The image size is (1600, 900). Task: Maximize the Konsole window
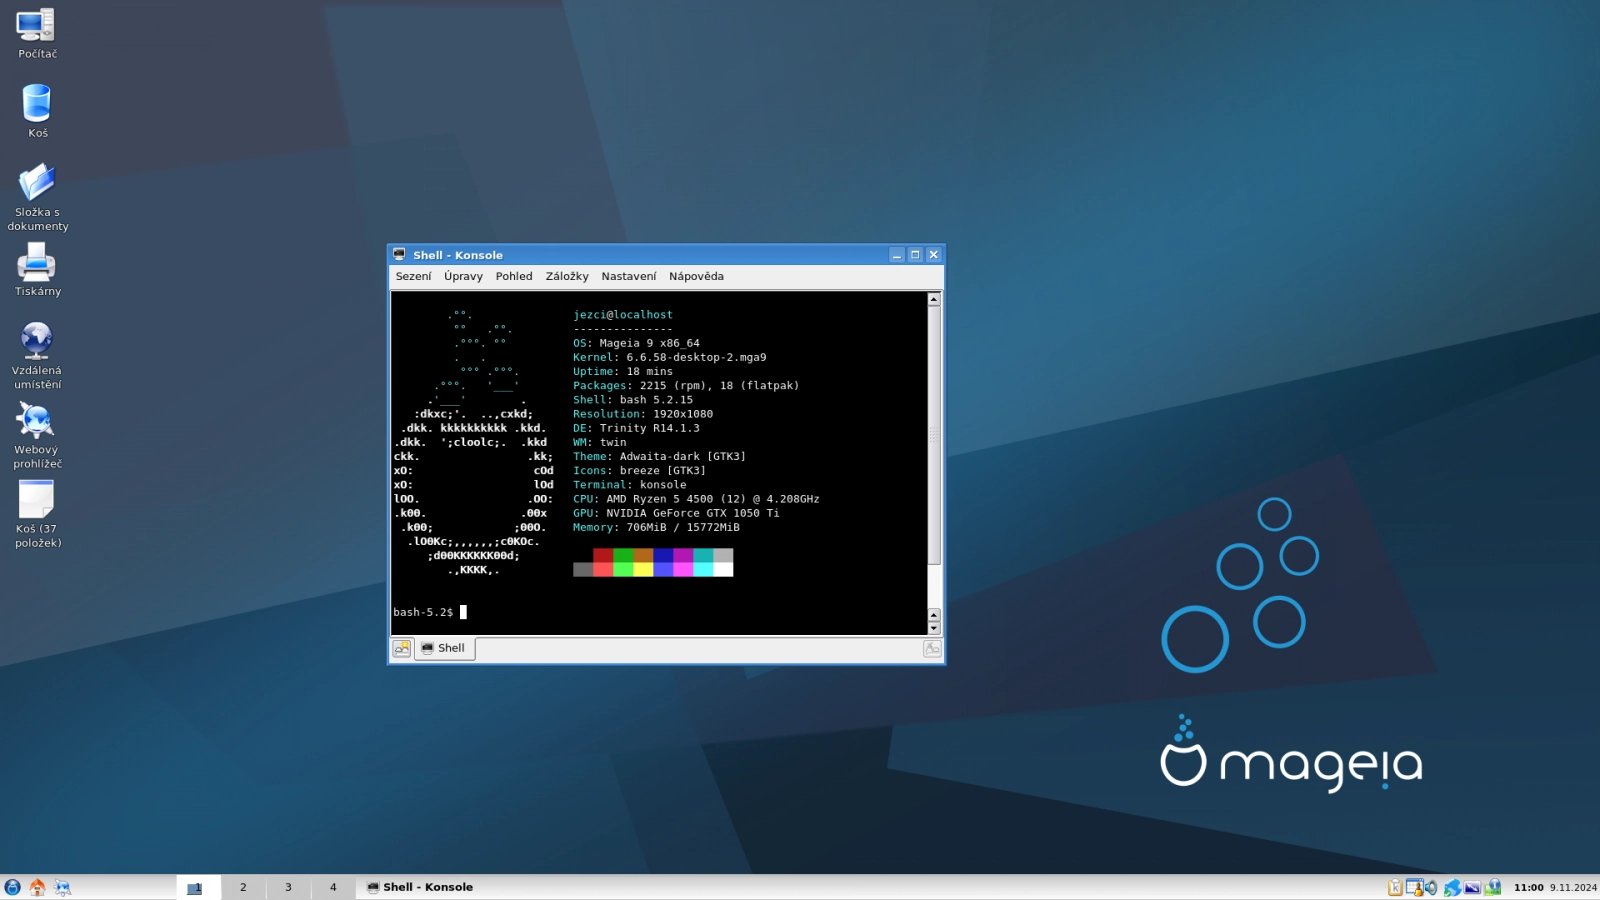(x=915, y=255)
